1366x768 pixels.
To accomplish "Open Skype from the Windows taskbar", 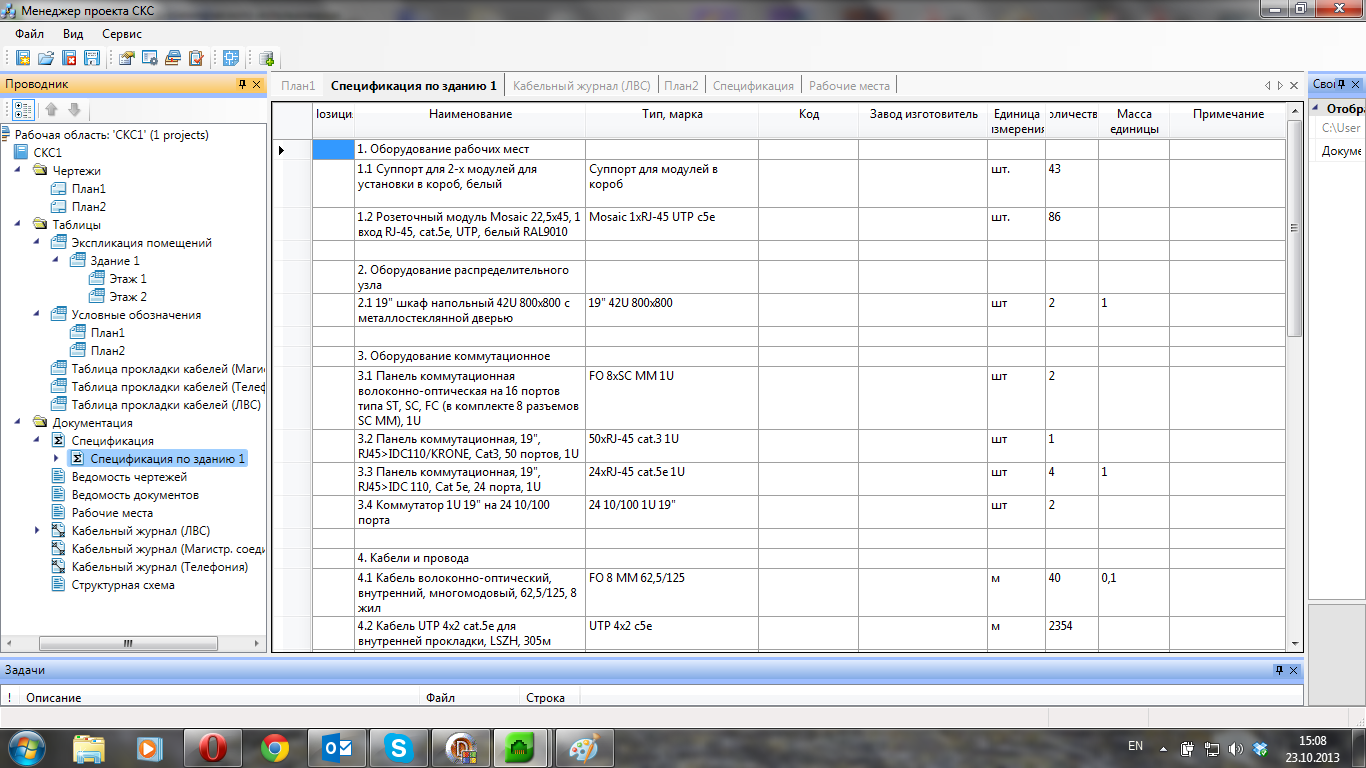I will 399,747.
